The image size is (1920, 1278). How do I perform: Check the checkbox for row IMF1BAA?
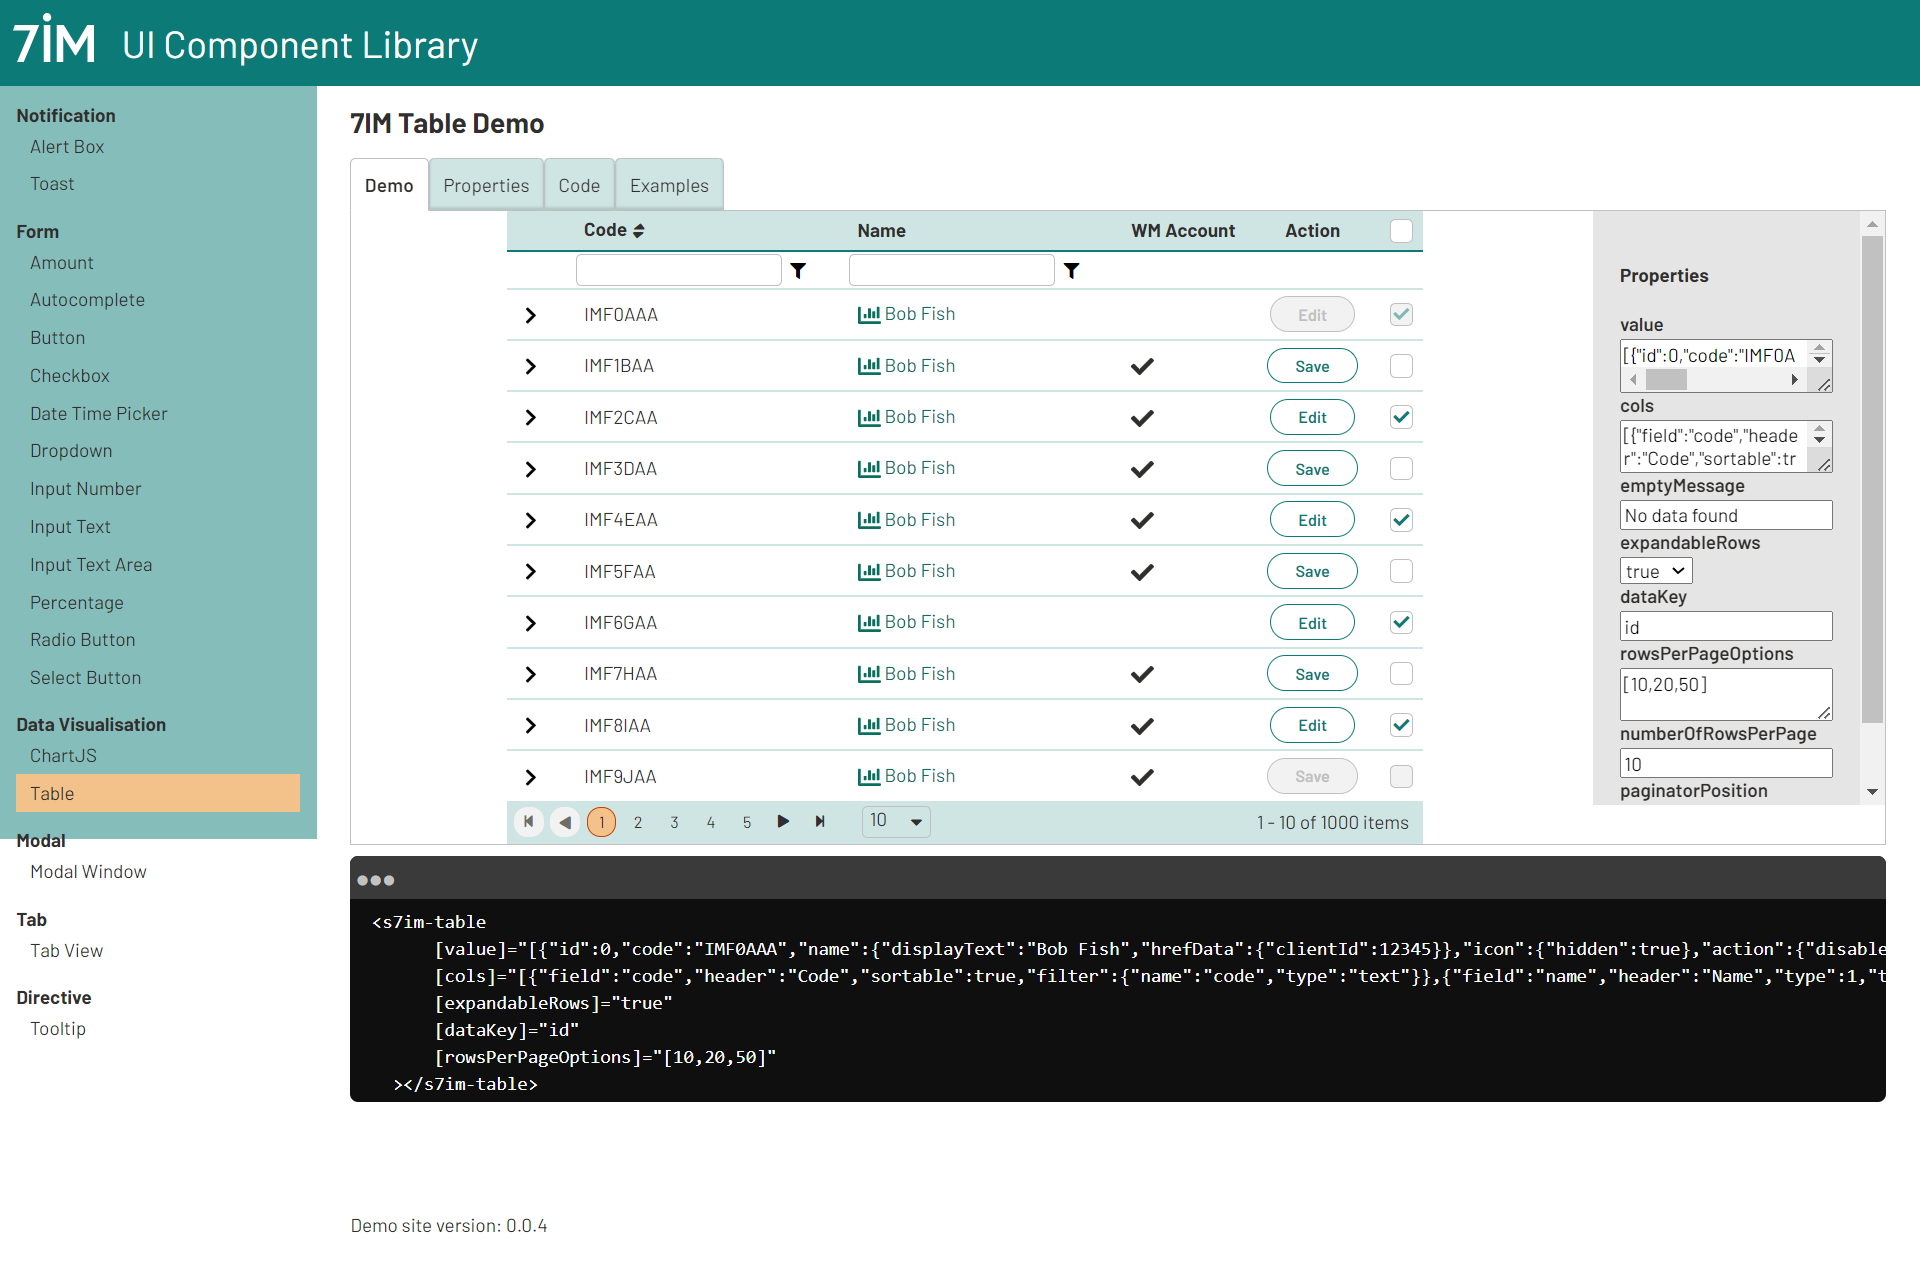pos(1401,366)
